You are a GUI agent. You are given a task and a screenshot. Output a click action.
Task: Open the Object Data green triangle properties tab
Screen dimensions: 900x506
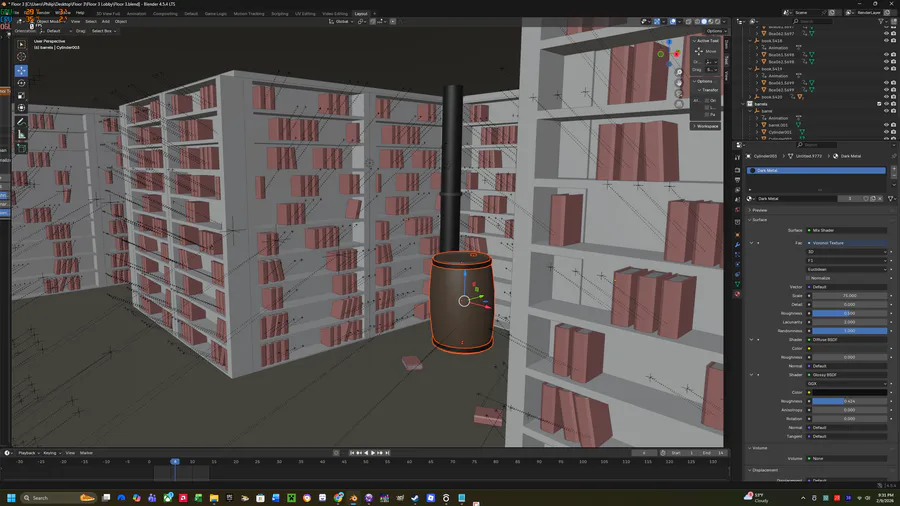coord(738,284)
